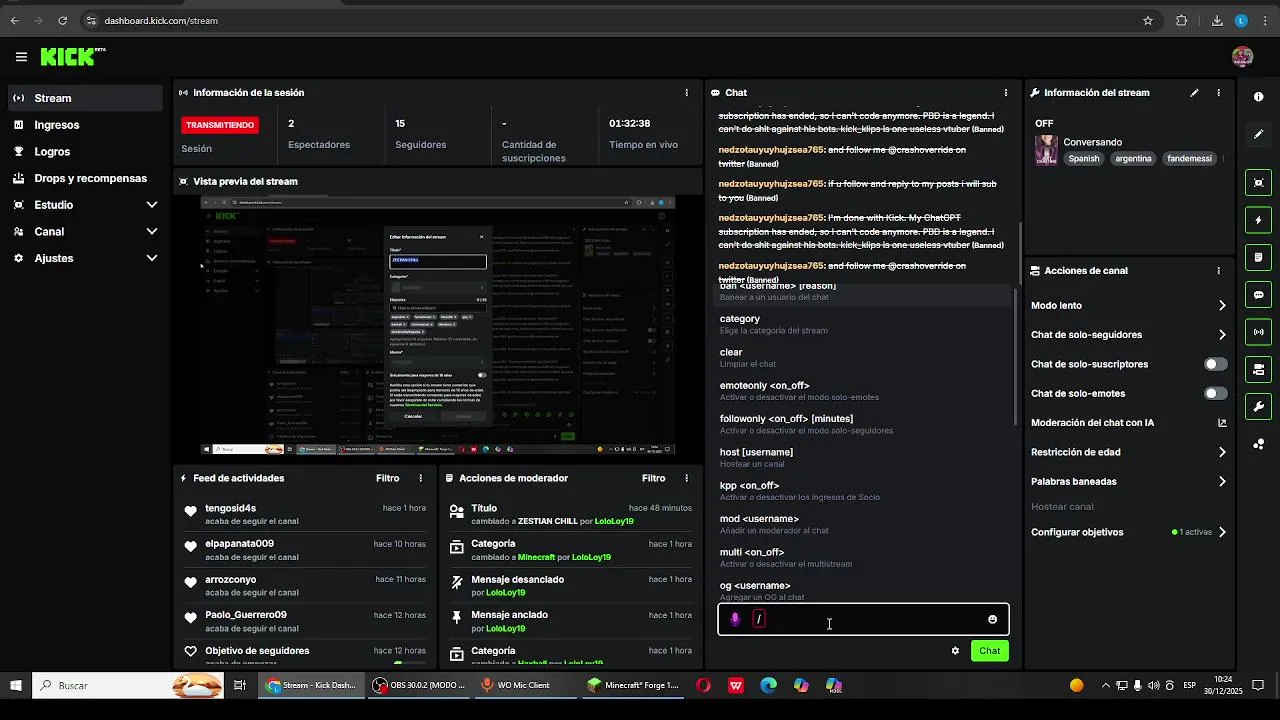Screen dimensions: 1280x720
Task: Toggle the broadcast signal widget icon in the sidebar
Action: pyautogui.click(x=1258, y=332)
